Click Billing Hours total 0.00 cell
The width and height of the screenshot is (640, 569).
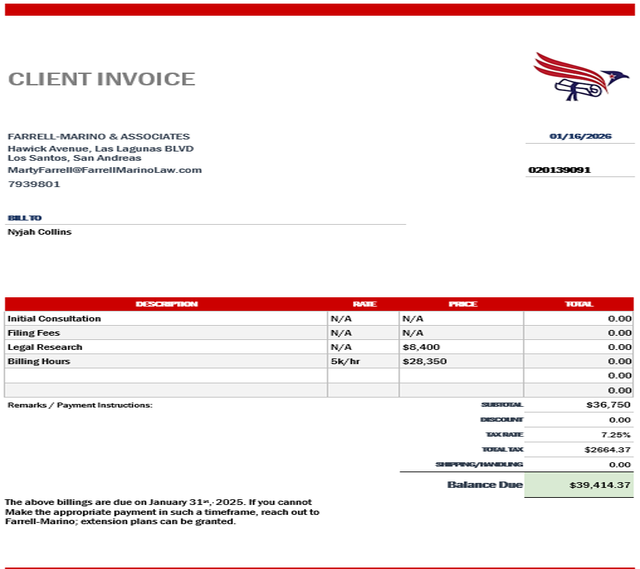579,361
